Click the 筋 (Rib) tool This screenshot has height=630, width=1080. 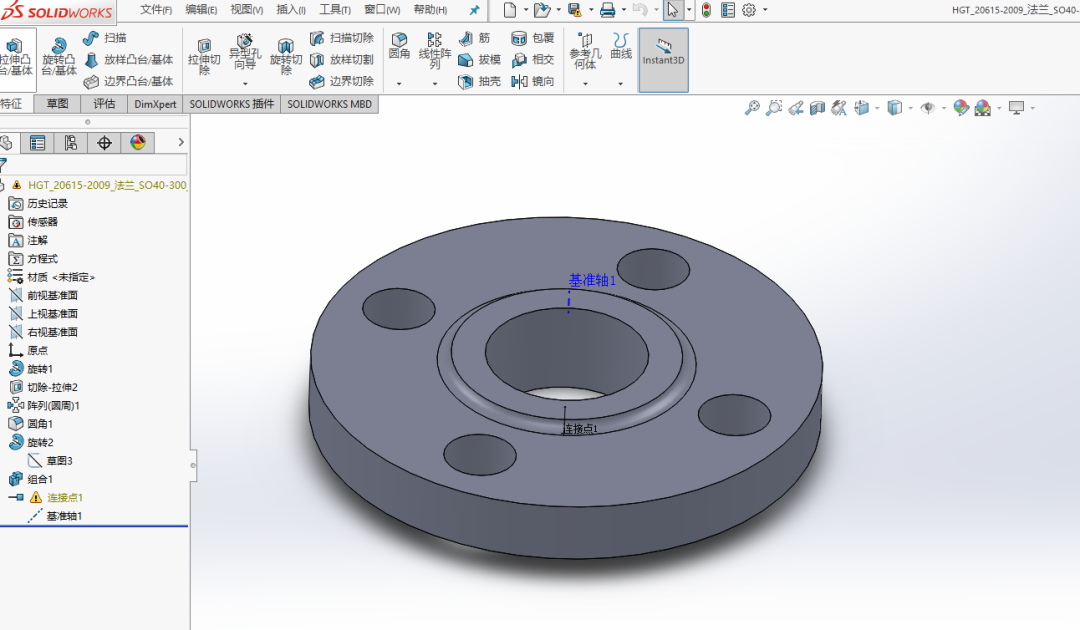(x=476, y=38)
